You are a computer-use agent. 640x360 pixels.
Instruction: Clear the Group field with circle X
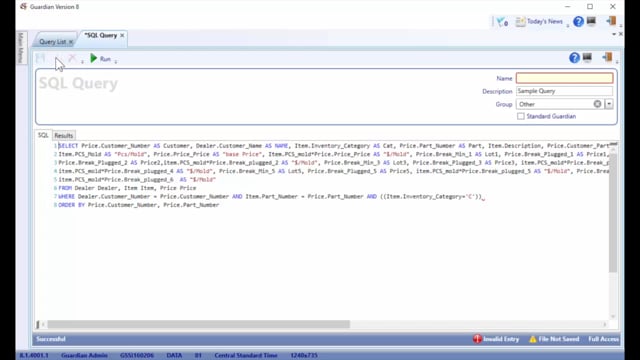[597, 104]
